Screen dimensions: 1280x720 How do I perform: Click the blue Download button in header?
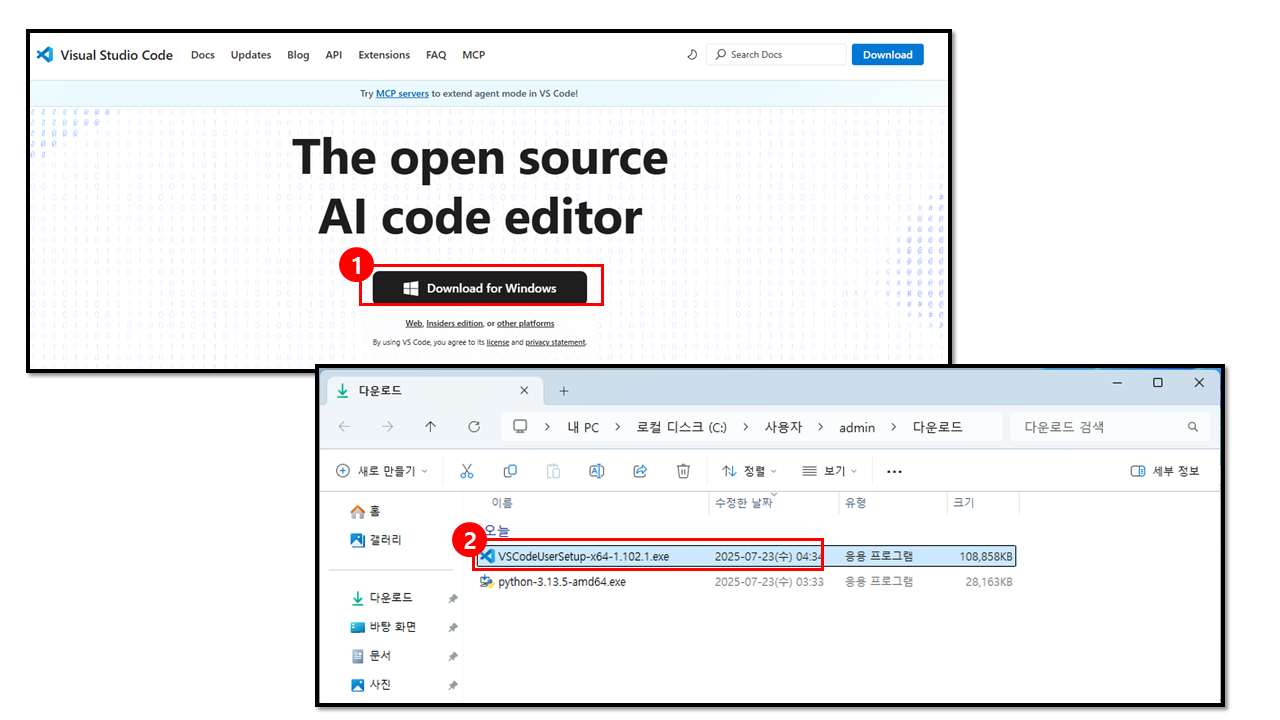click(x=888, y=55)
